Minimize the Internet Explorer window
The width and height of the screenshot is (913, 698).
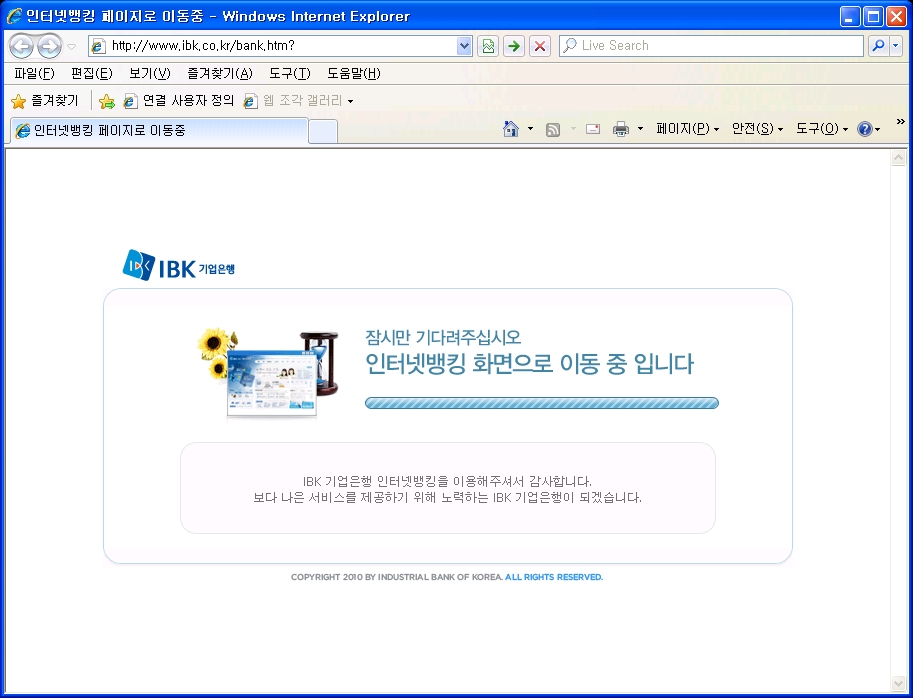click(850, 17)
